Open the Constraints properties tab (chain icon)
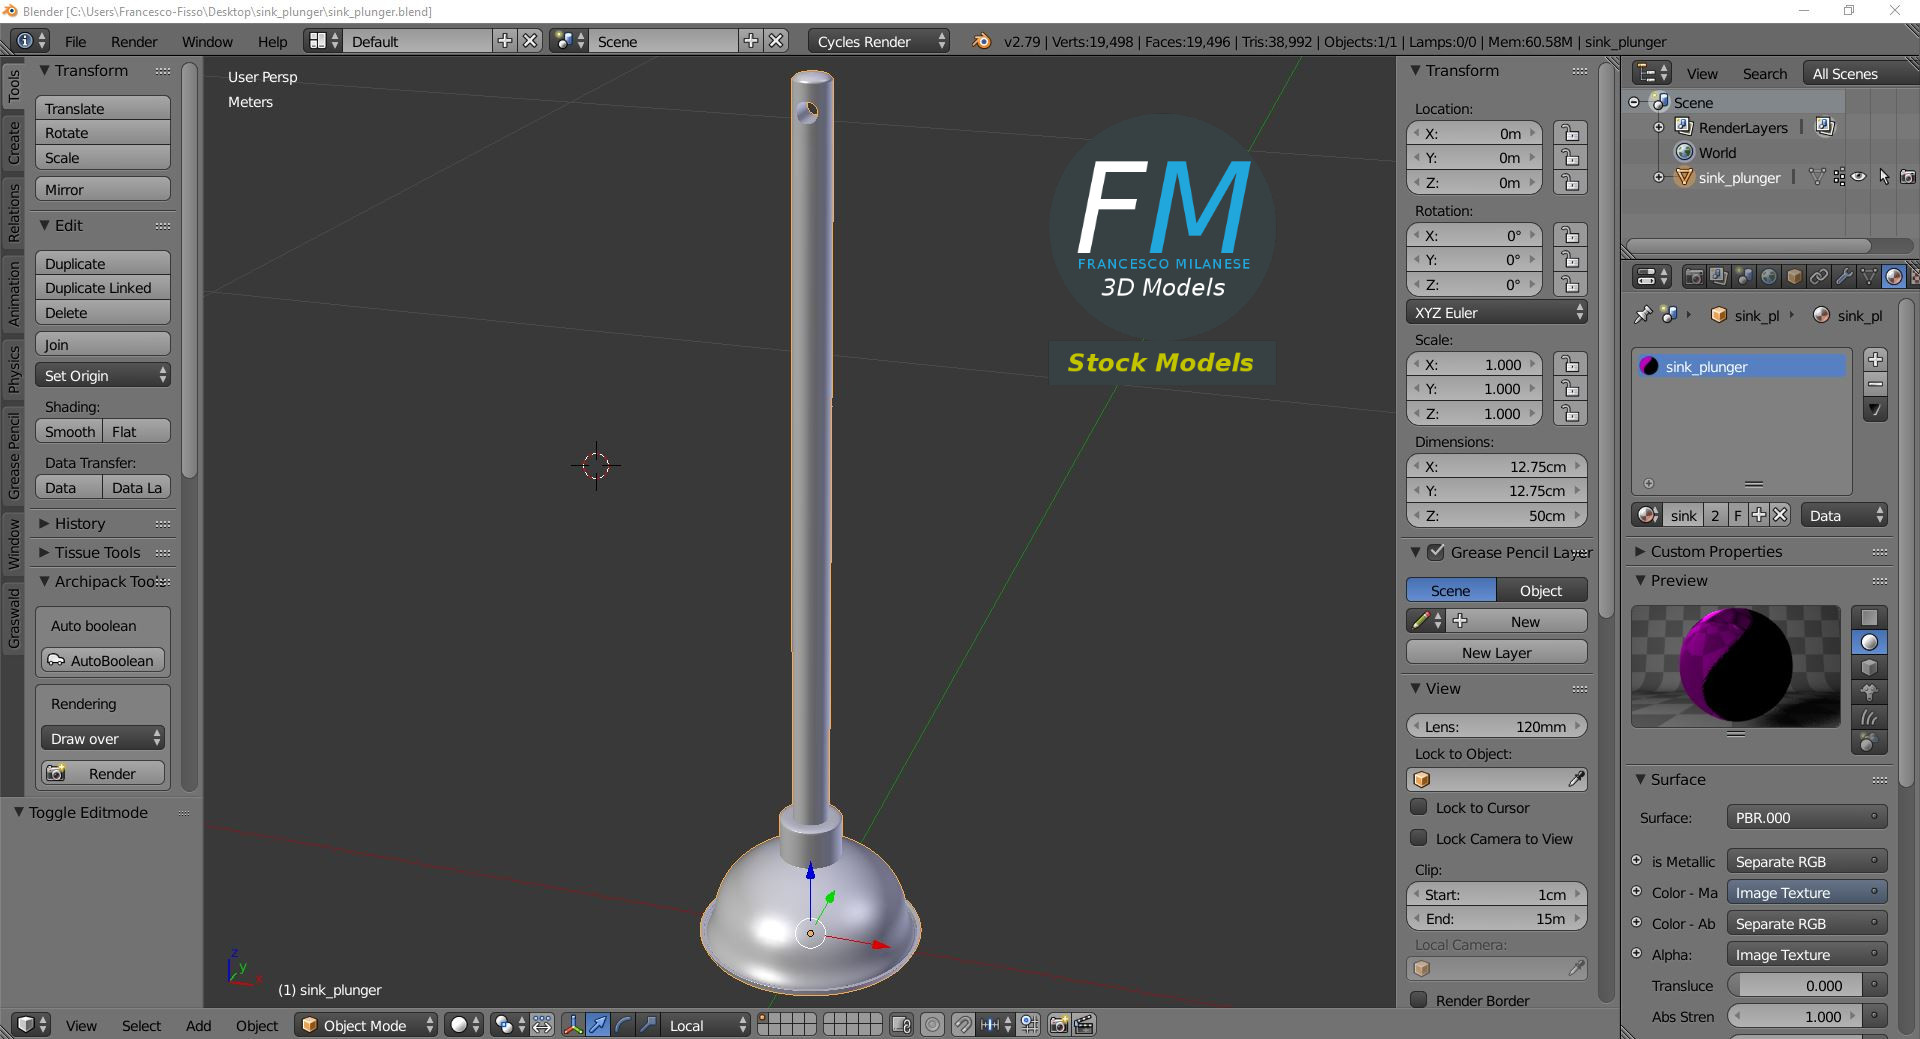Viewport: 1920px width, 1039px height. 1819,277
